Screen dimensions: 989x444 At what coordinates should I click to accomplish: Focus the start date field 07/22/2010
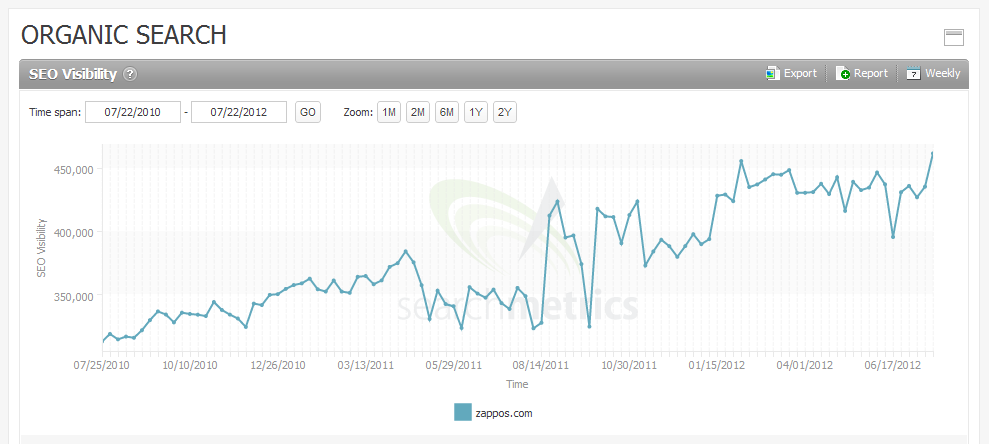(x=133, y=112)
